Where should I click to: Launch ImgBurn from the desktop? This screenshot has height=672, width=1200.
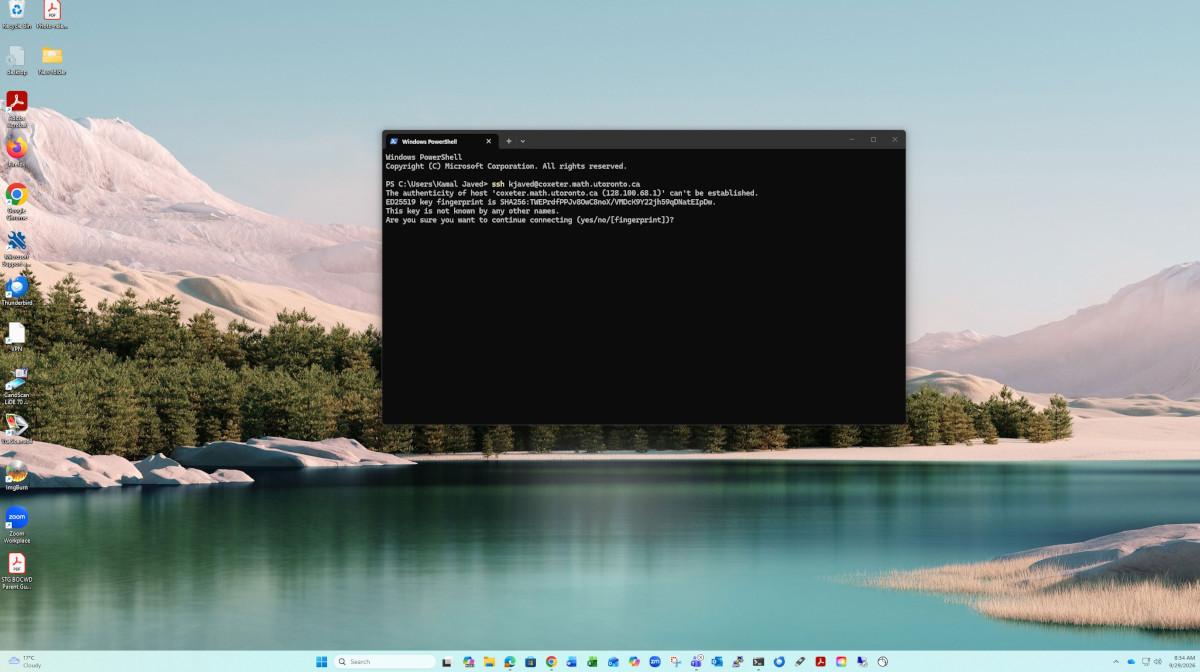click(x=17, y=475)
